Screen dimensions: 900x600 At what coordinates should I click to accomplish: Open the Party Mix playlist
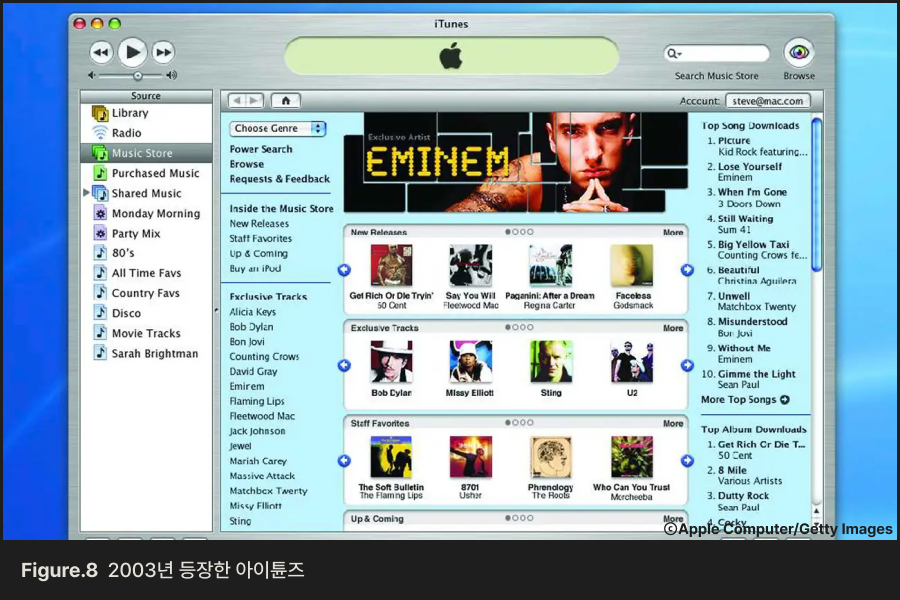(136, 233)
